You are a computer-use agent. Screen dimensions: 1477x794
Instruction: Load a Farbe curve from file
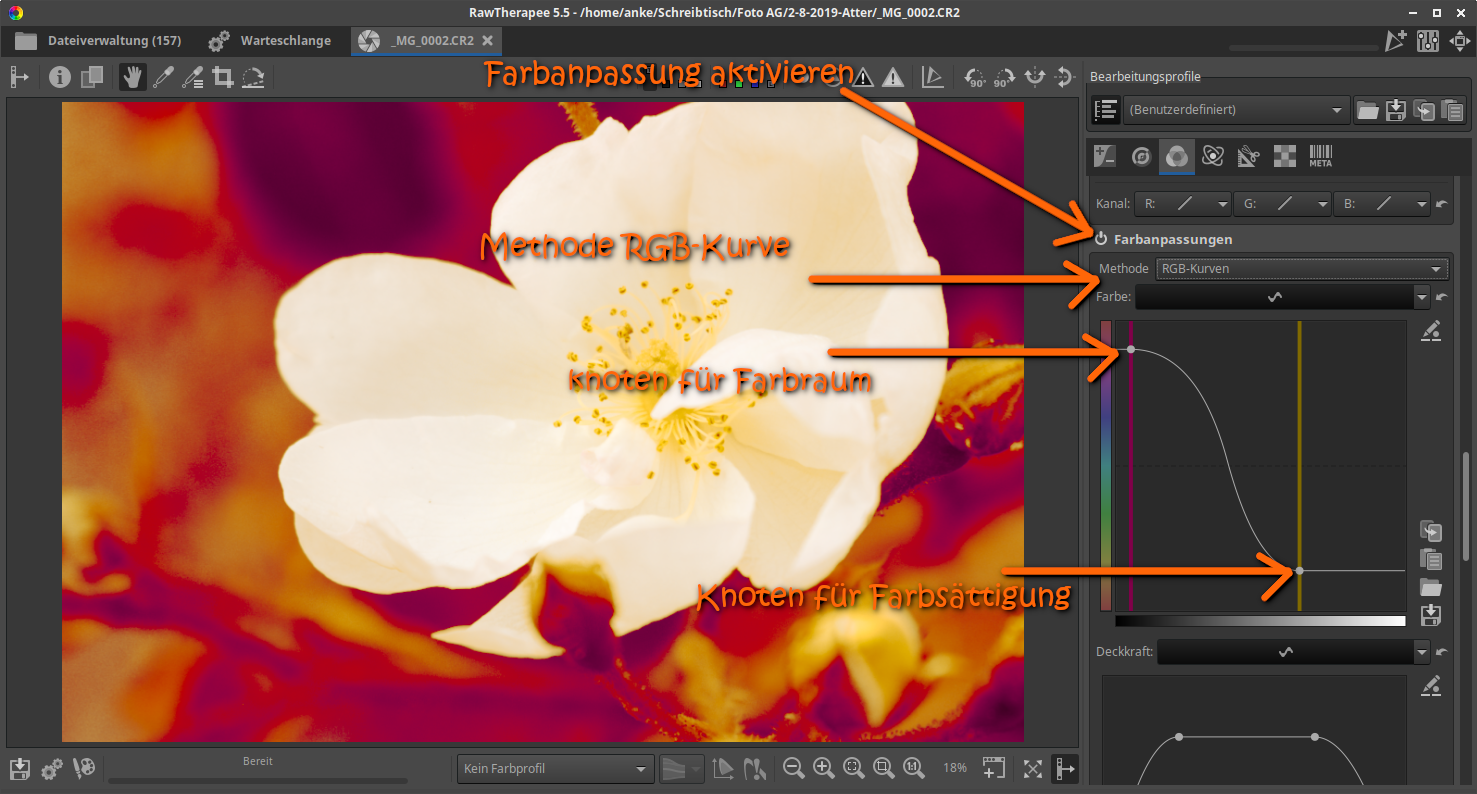[1431, 587]
